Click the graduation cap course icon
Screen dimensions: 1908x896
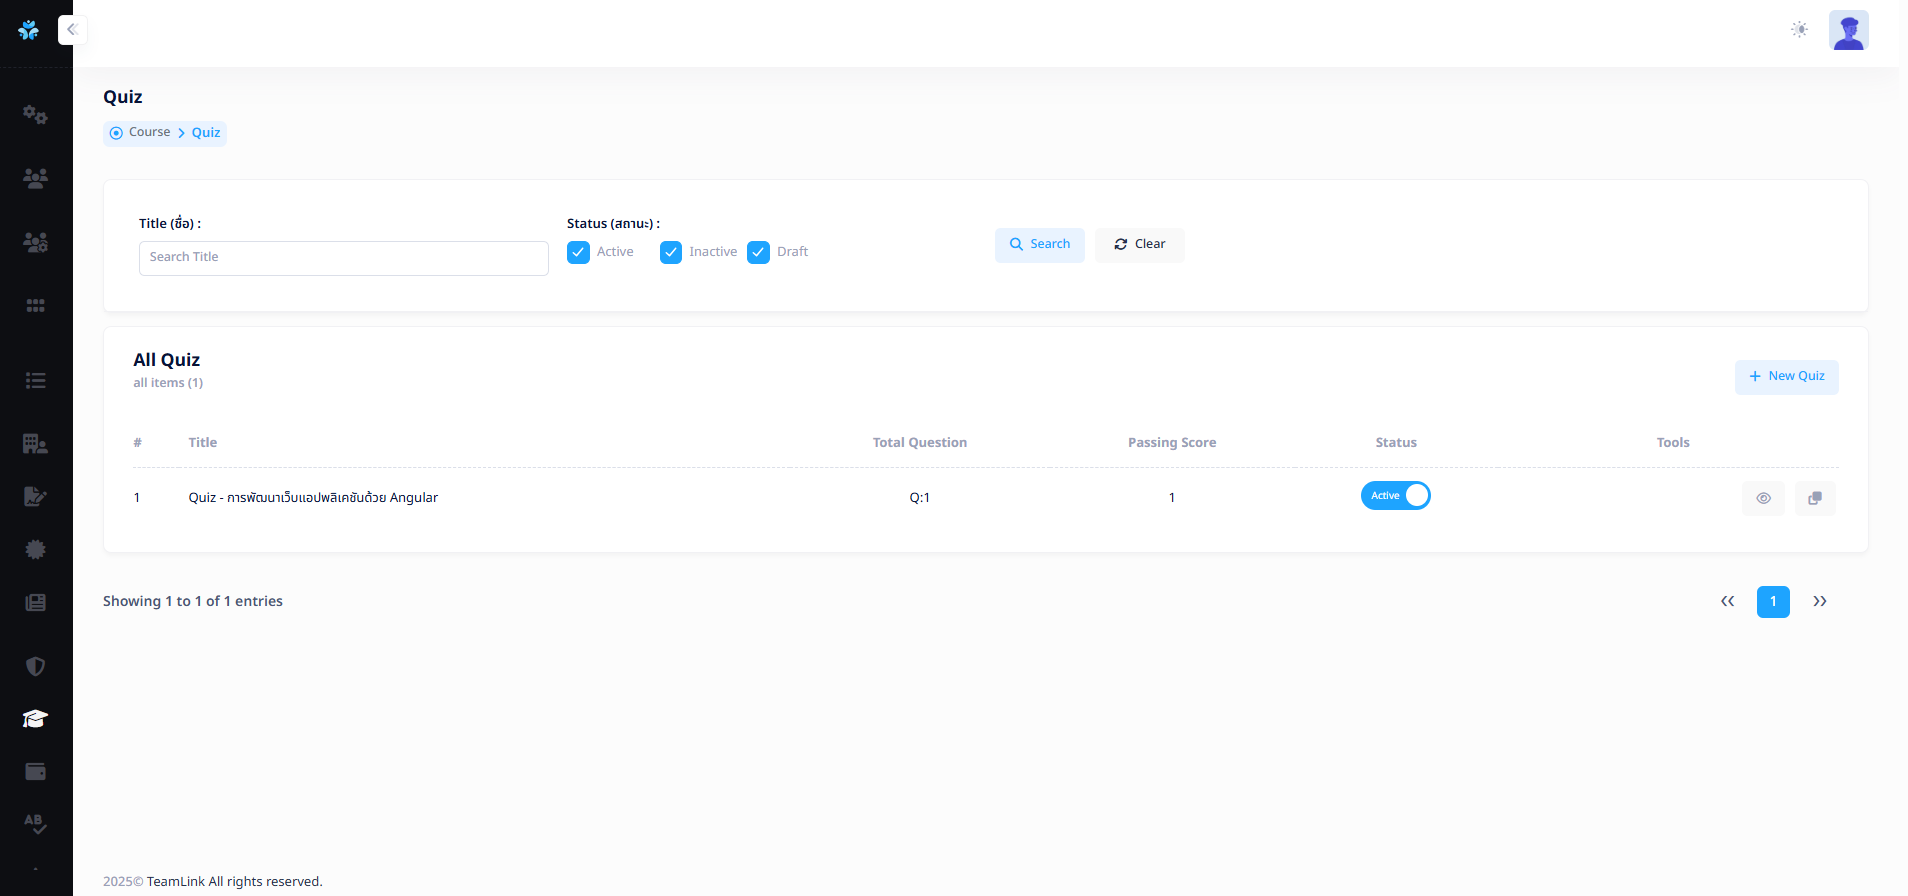(x=35, y=719)
